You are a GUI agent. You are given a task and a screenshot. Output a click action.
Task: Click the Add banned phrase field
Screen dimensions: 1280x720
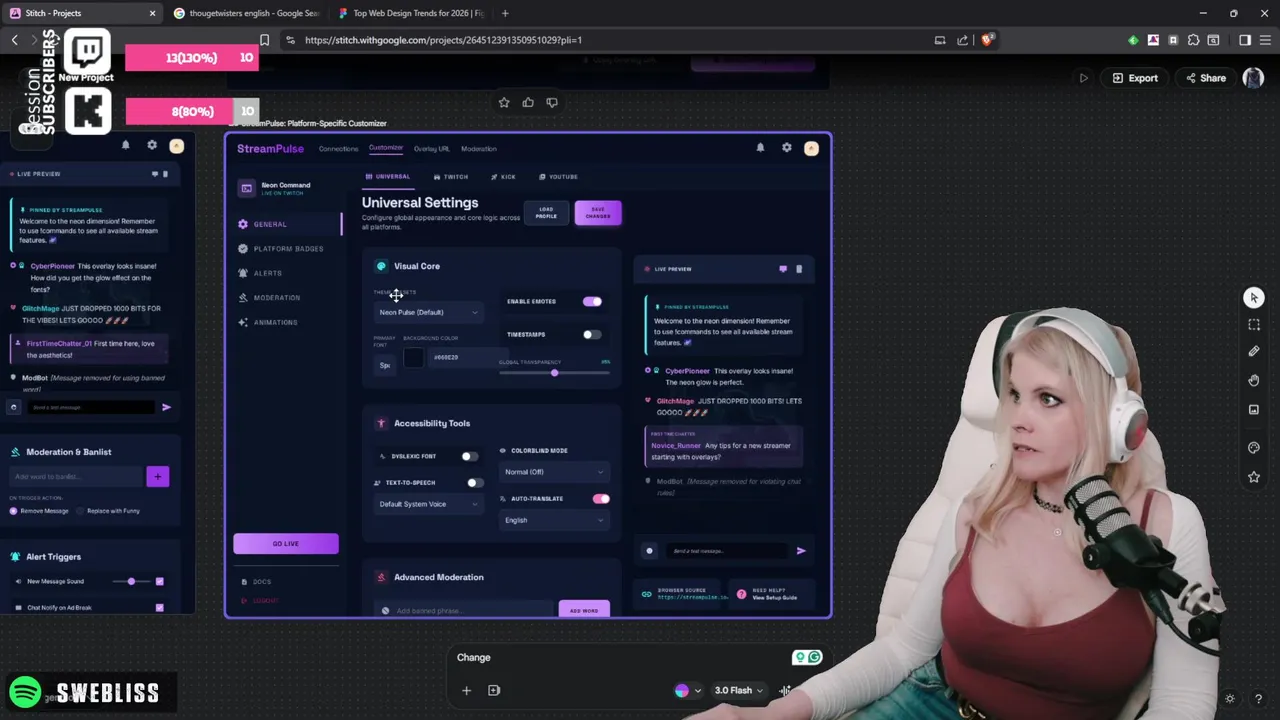(x=465, y=611)
